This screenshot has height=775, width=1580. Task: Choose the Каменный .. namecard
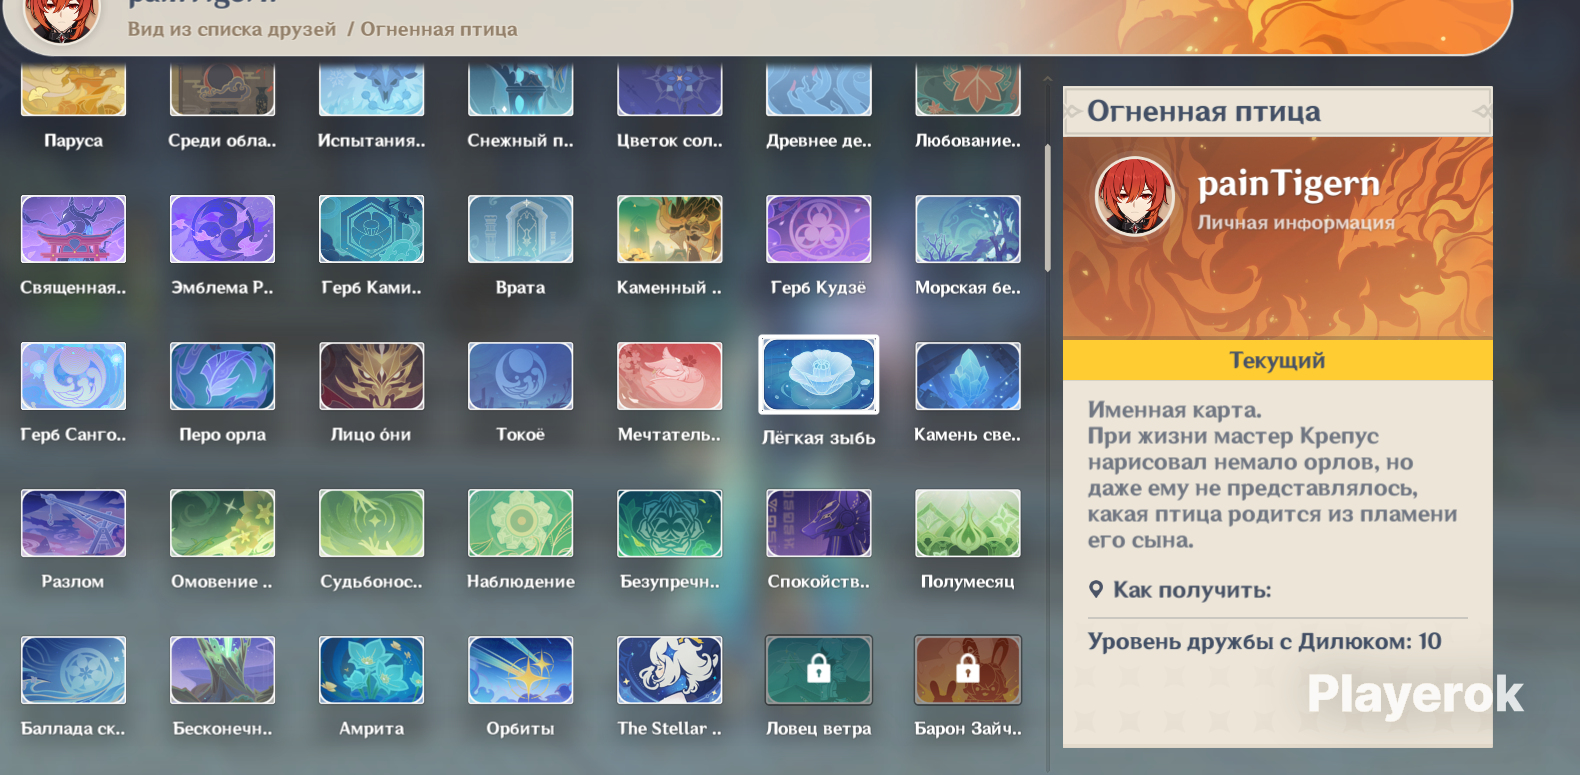click(669, 229)
